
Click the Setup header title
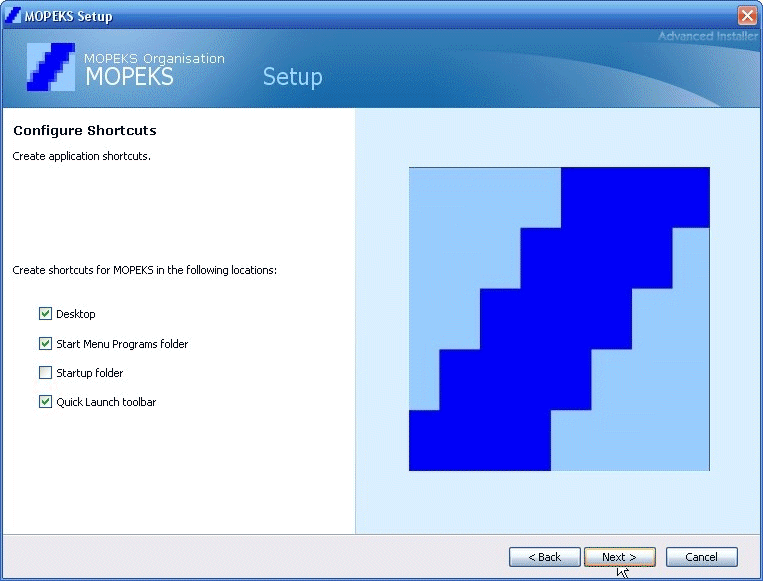click(292, 77)
